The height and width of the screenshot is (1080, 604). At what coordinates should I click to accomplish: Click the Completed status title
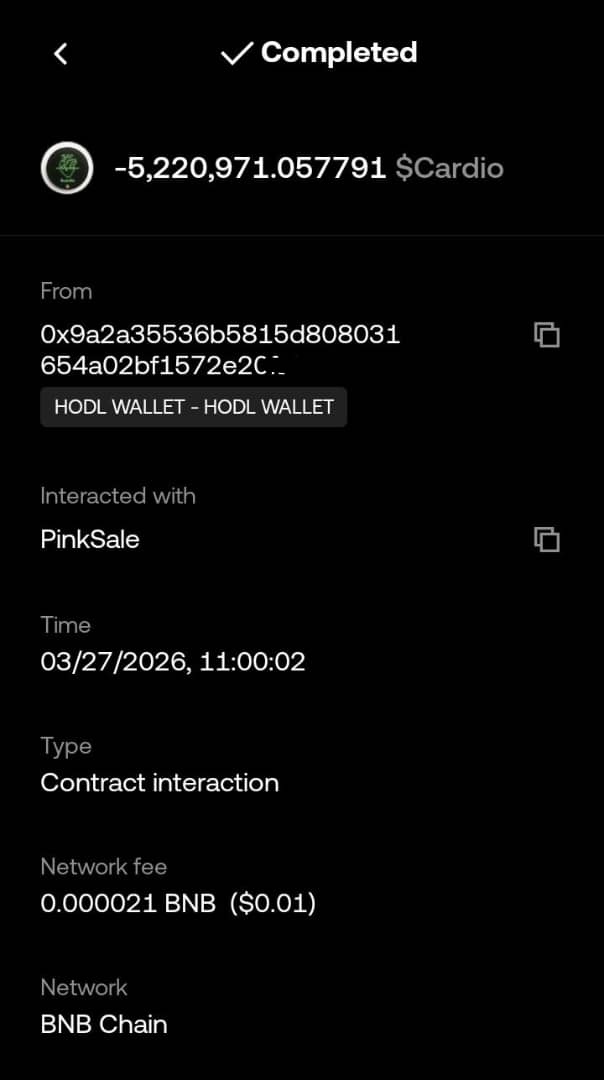[x=338, y=53]
